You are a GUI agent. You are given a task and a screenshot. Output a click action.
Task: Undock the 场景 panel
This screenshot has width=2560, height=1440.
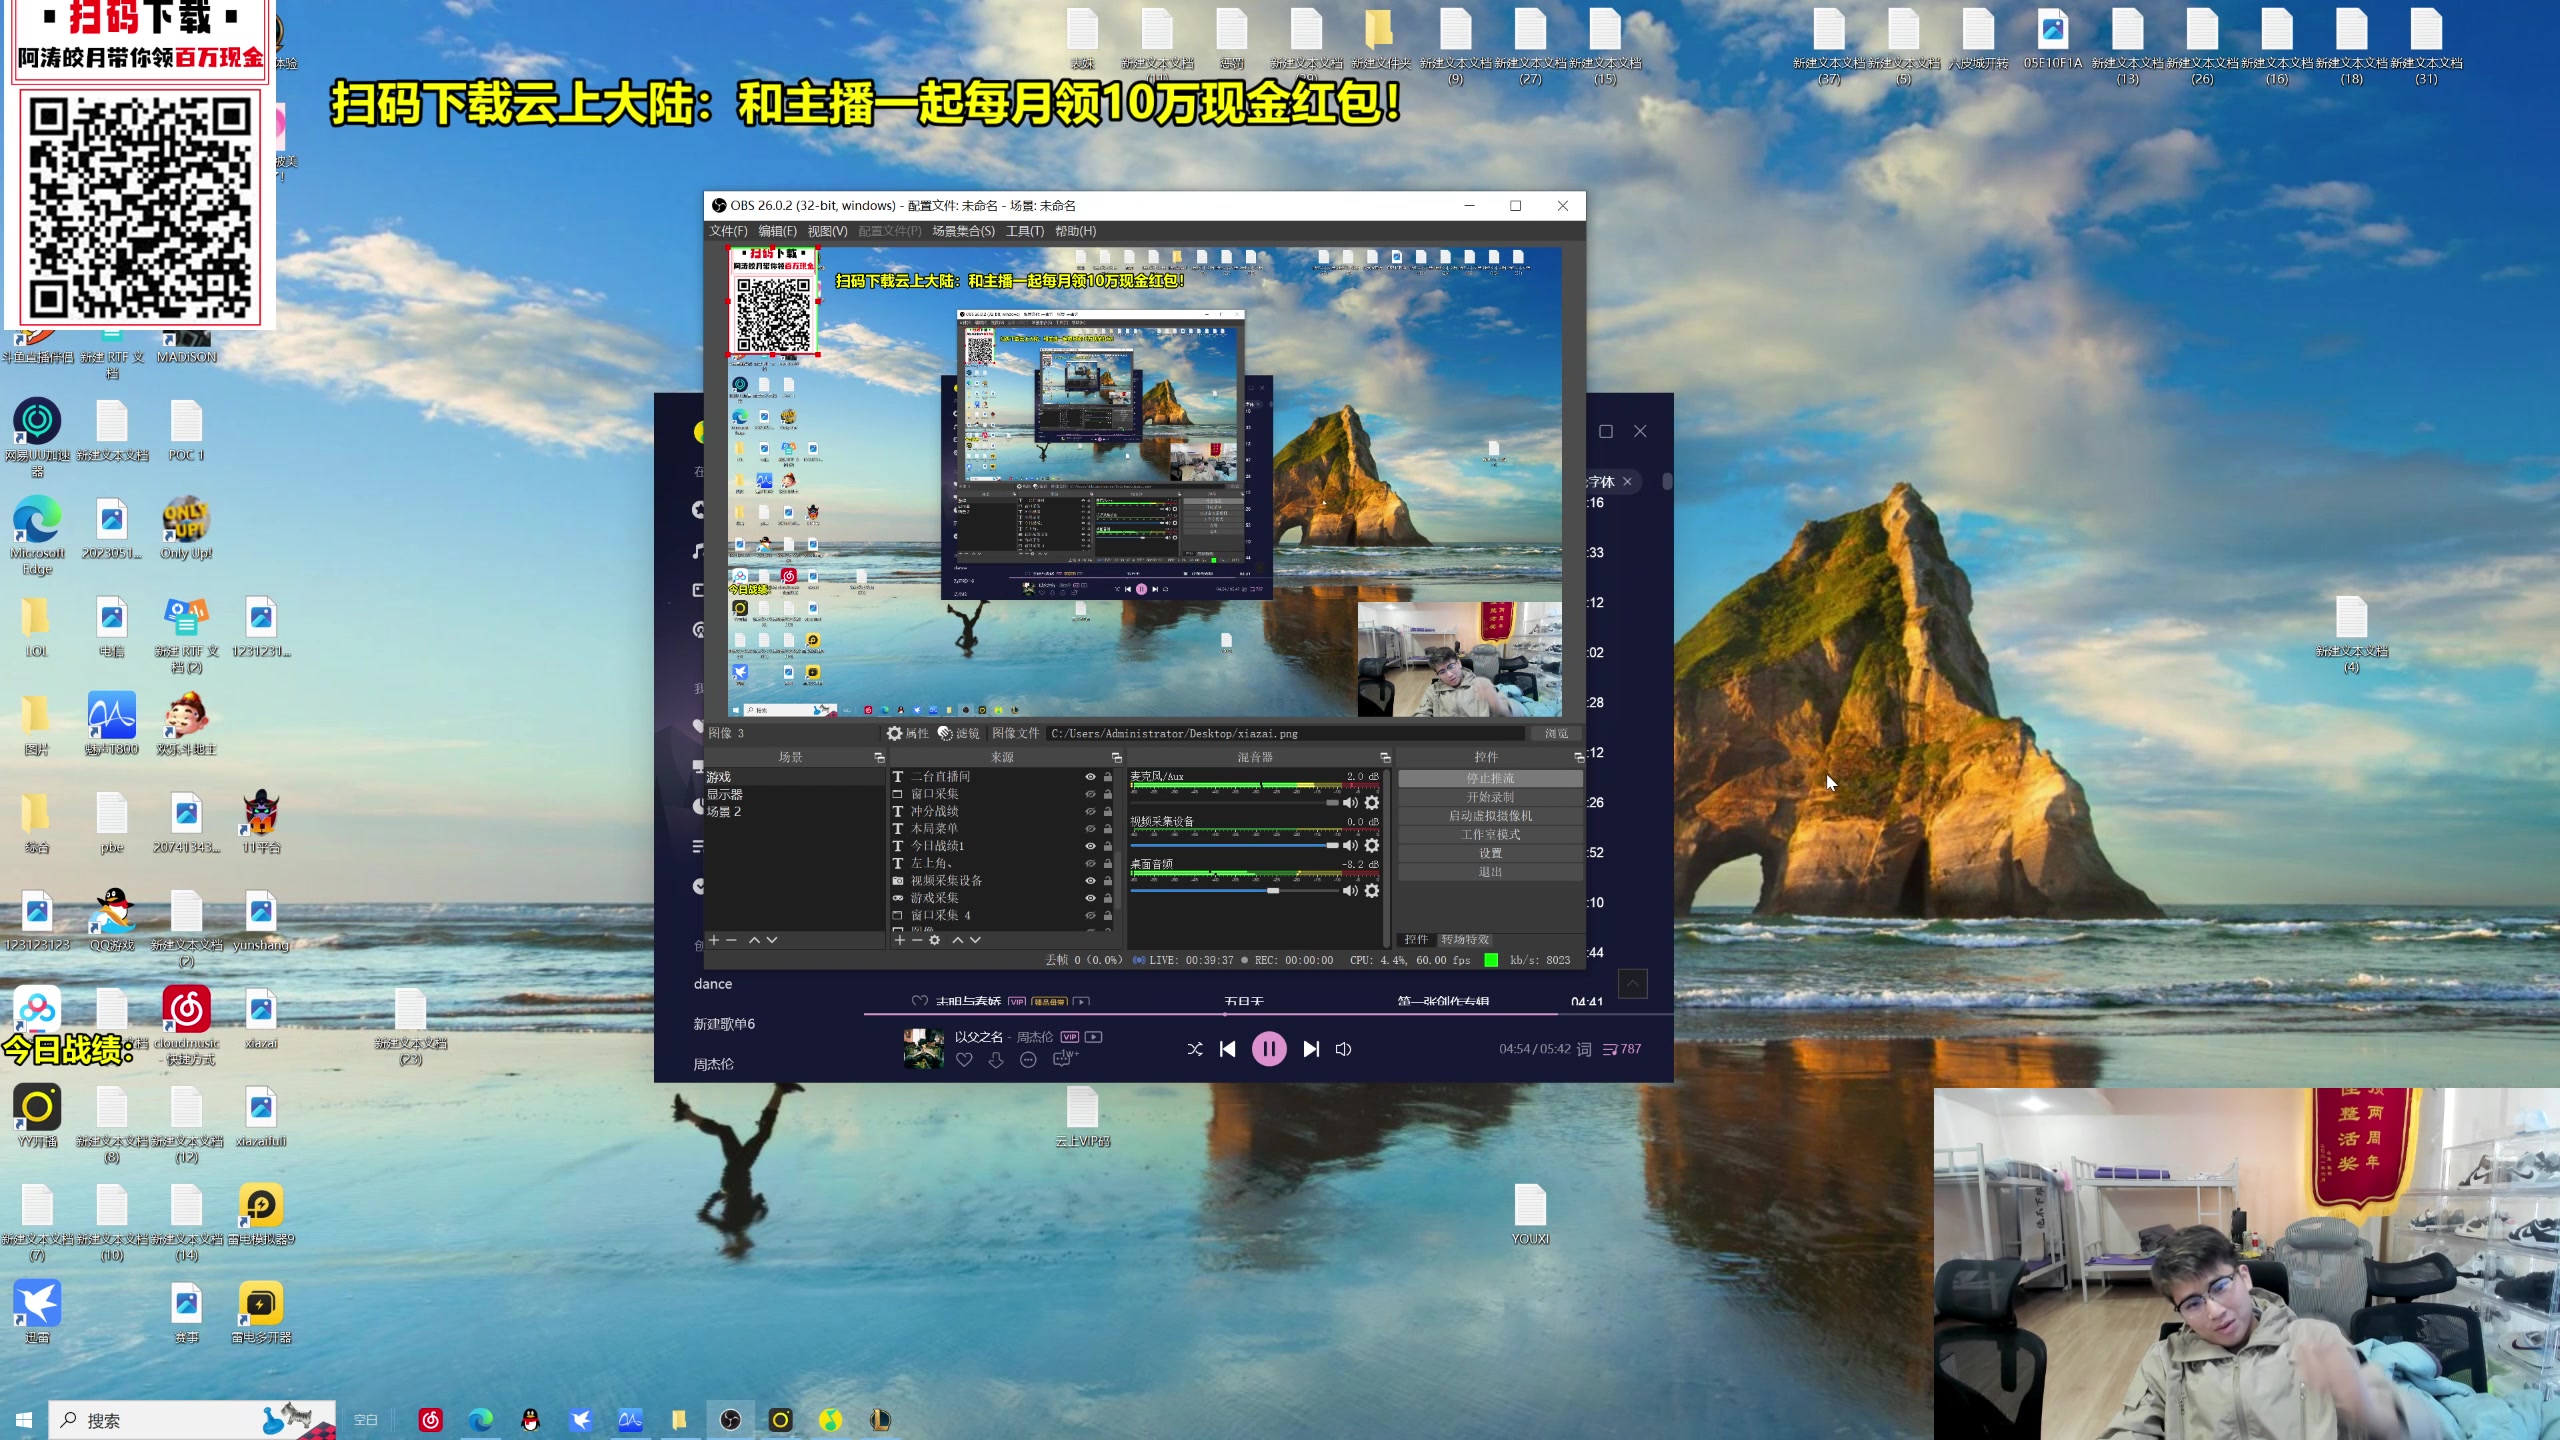tap(879, 758)
